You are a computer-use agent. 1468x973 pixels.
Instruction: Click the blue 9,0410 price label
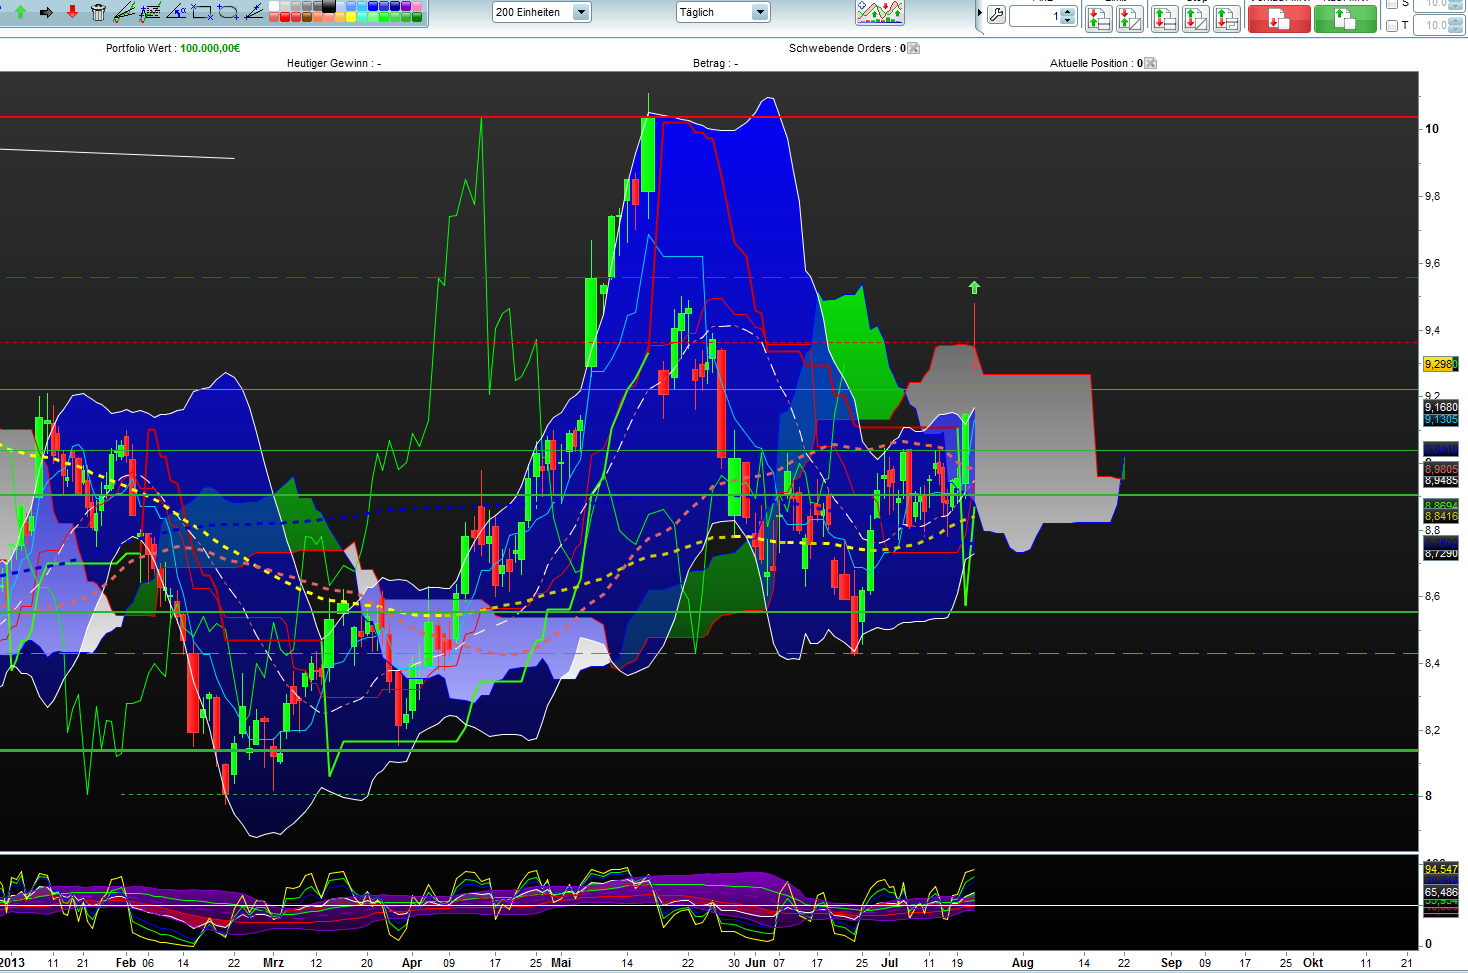pos(1441,449)
